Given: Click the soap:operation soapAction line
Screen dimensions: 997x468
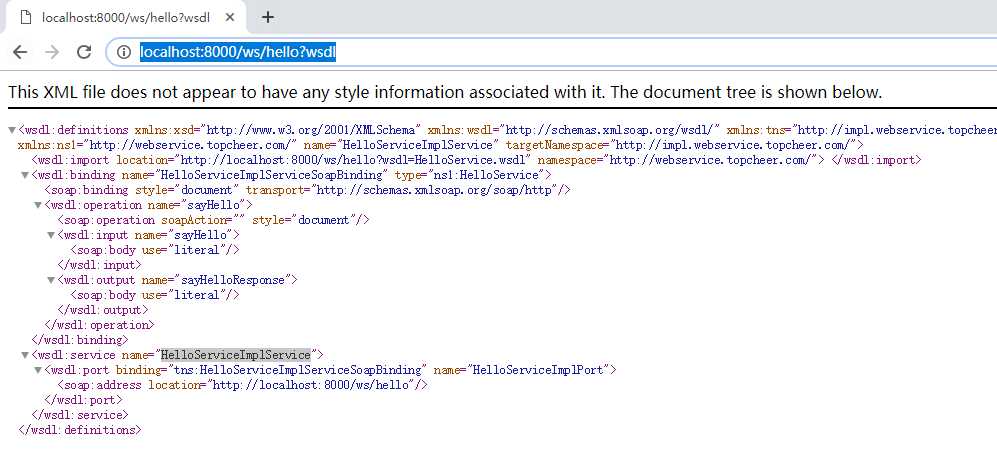Looking at the screenshot, I should click(x=213, y=220).
